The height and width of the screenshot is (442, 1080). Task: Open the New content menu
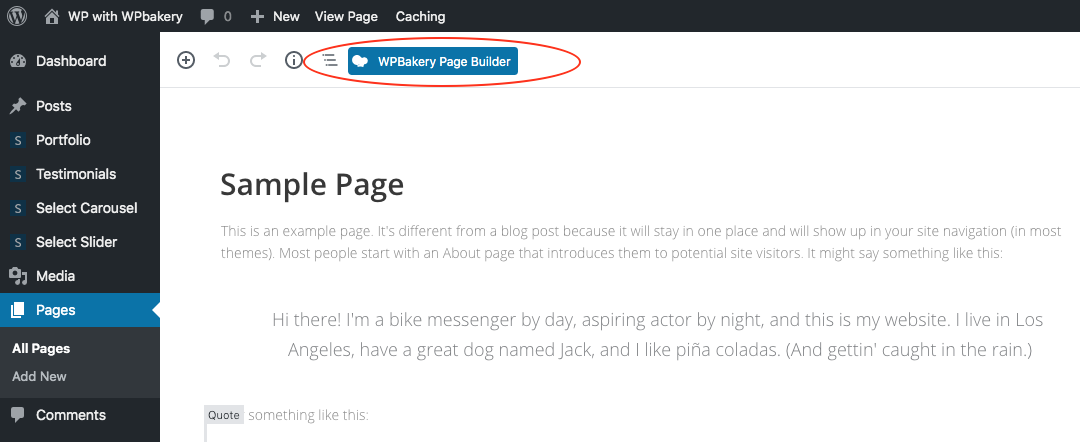(x=275, y=16)
